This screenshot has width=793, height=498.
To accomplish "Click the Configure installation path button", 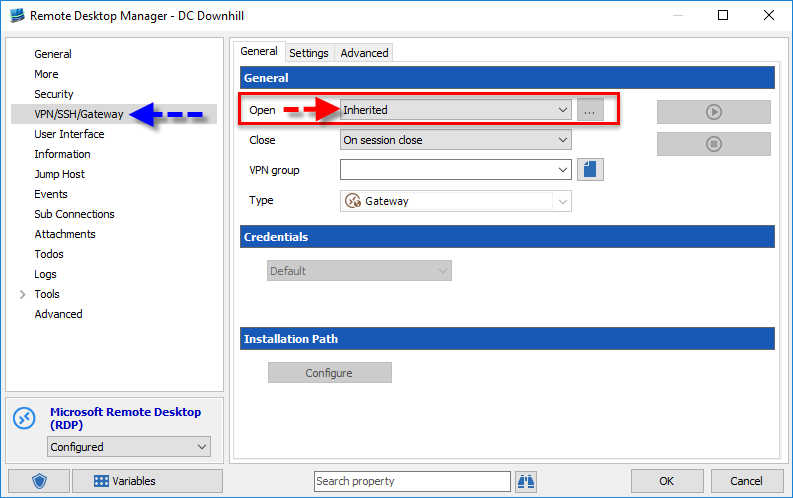I will click(330, 373).
